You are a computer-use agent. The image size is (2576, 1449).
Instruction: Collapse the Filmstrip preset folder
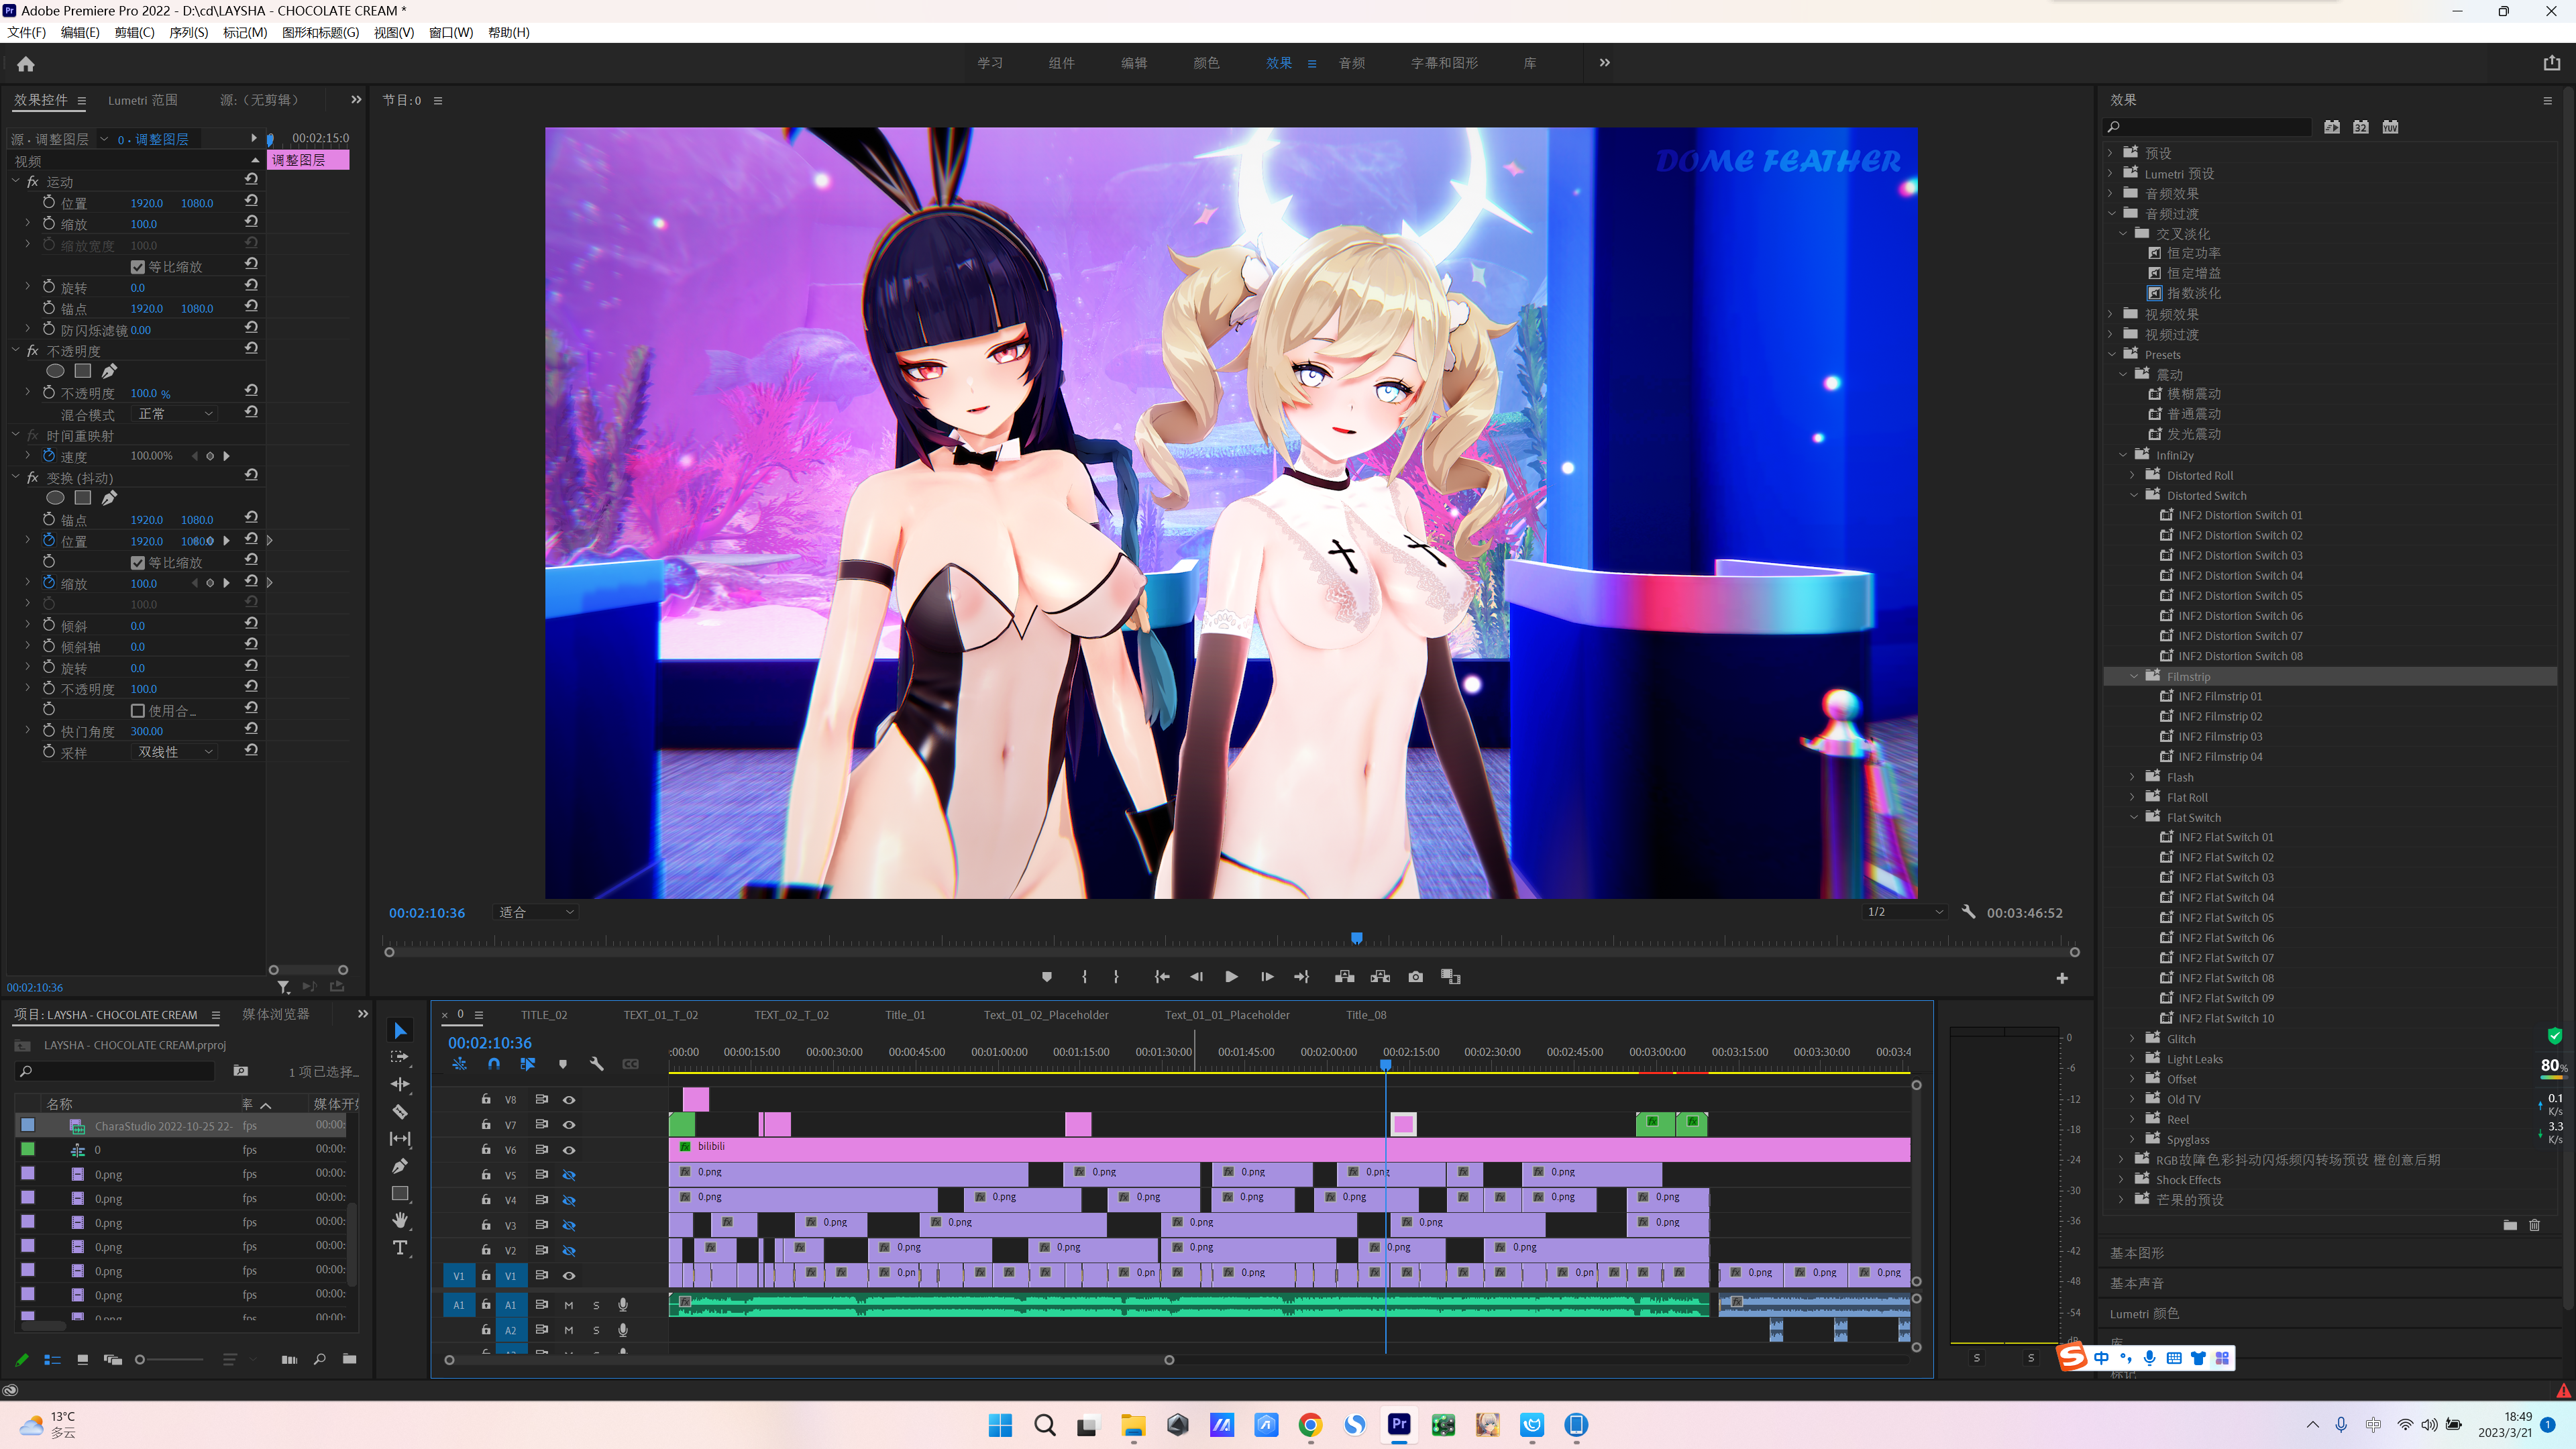tap(2133, 677)
